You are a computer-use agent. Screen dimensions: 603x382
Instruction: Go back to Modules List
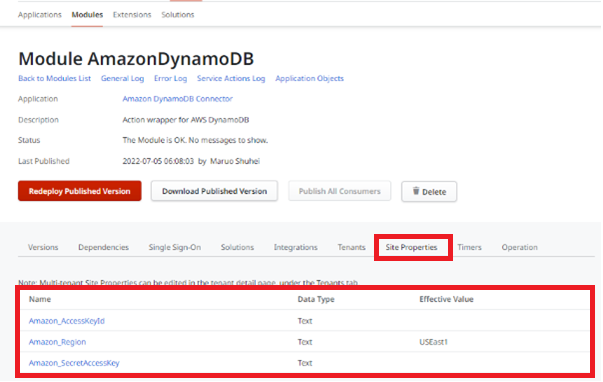[x=55, y=78]
